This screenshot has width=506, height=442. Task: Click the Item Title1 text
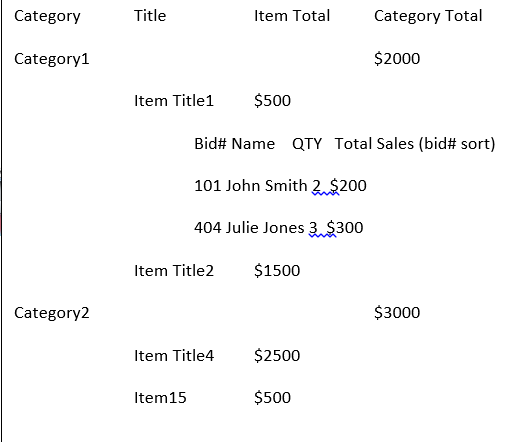(174, 101)
